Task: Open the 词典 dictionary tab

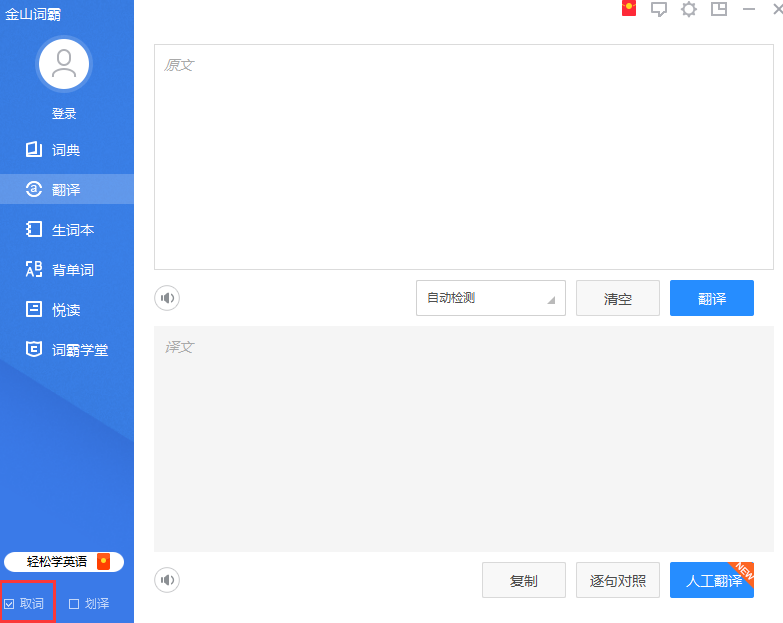Action: pos(66,150)
